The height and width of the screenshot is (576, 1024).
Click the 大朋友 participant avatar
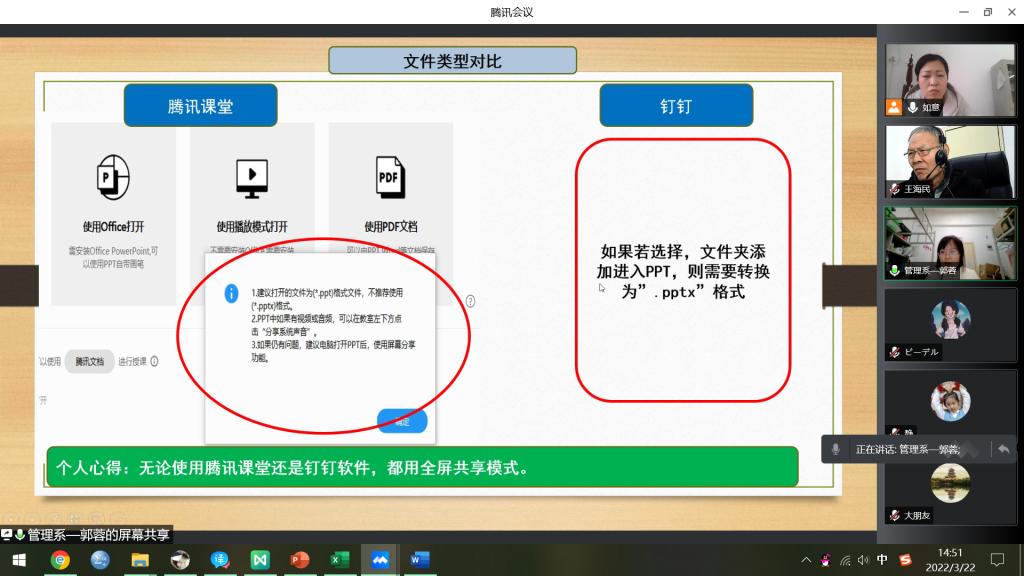[950, 483]
